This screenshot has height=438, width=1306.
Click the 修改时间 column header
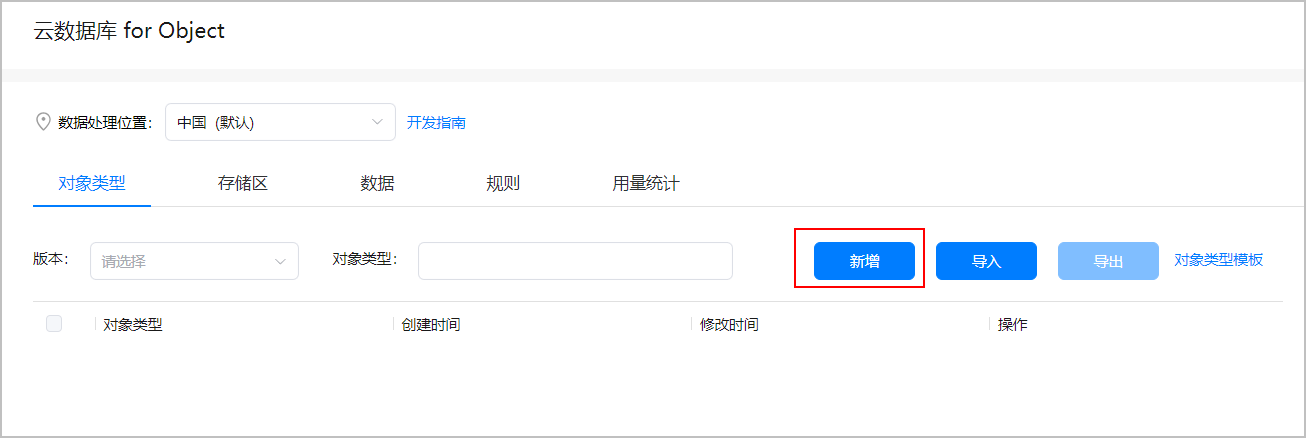click(729, 325)
